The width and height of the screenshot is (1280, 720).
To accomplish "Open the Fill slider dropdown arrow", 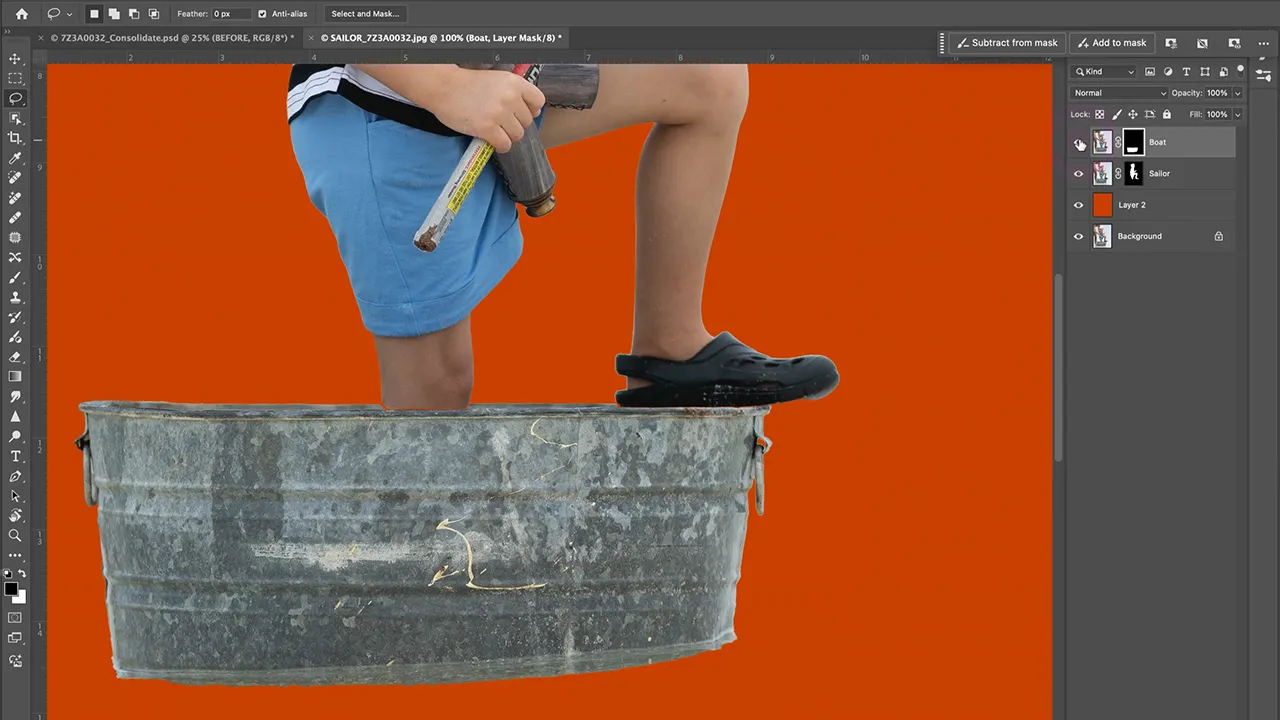I will coord(1237,114).
